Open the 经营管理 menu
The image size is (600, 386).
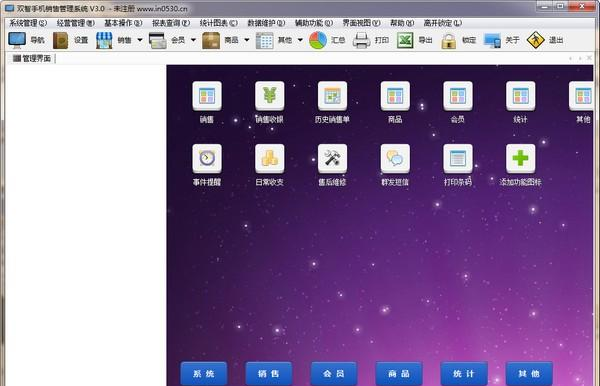tap(76, 23)
